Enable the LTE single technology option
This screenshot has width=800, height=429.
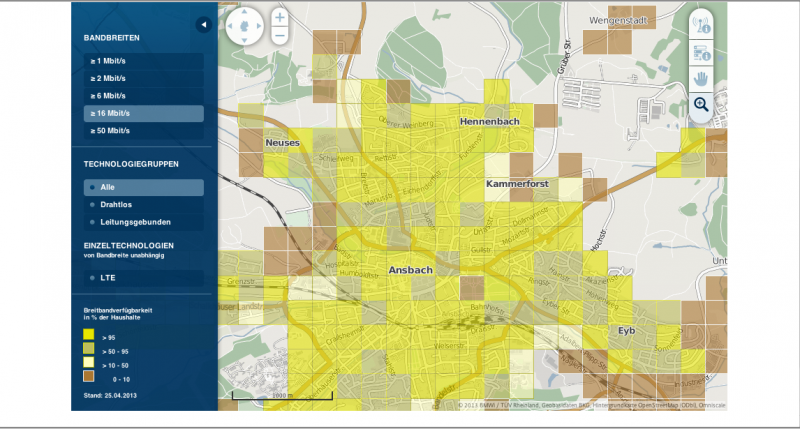pos(143,277)
